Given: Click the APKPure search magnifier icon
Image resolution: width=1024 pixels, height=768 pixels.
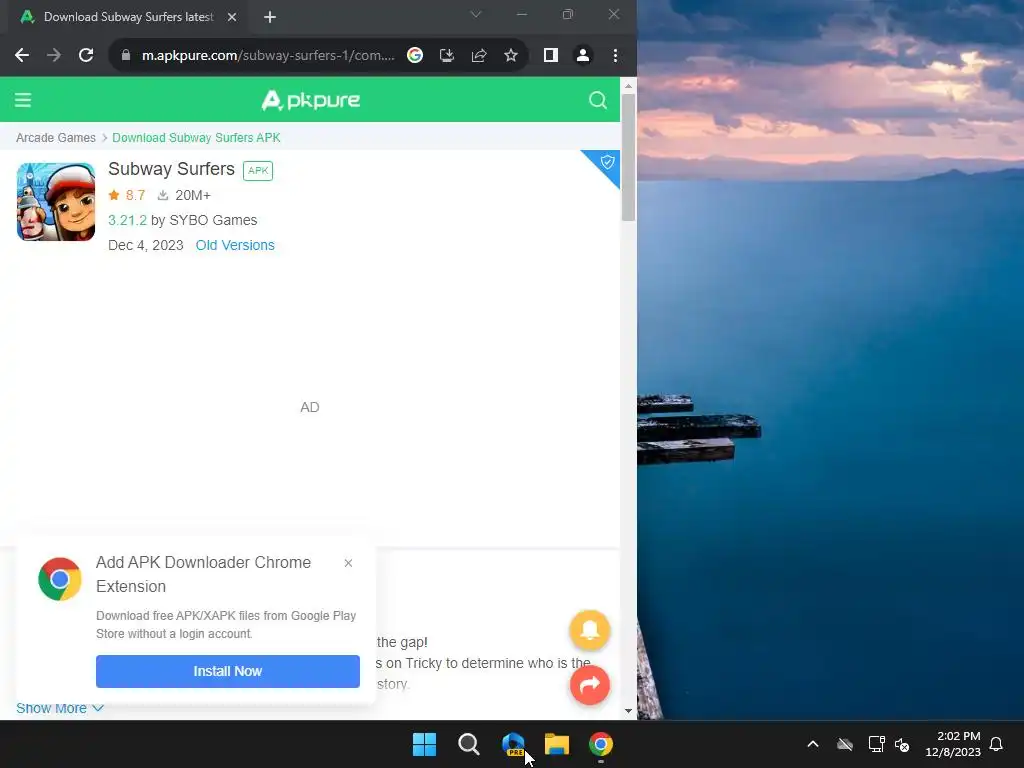Looking at the screenshot, I should [598, 100].
